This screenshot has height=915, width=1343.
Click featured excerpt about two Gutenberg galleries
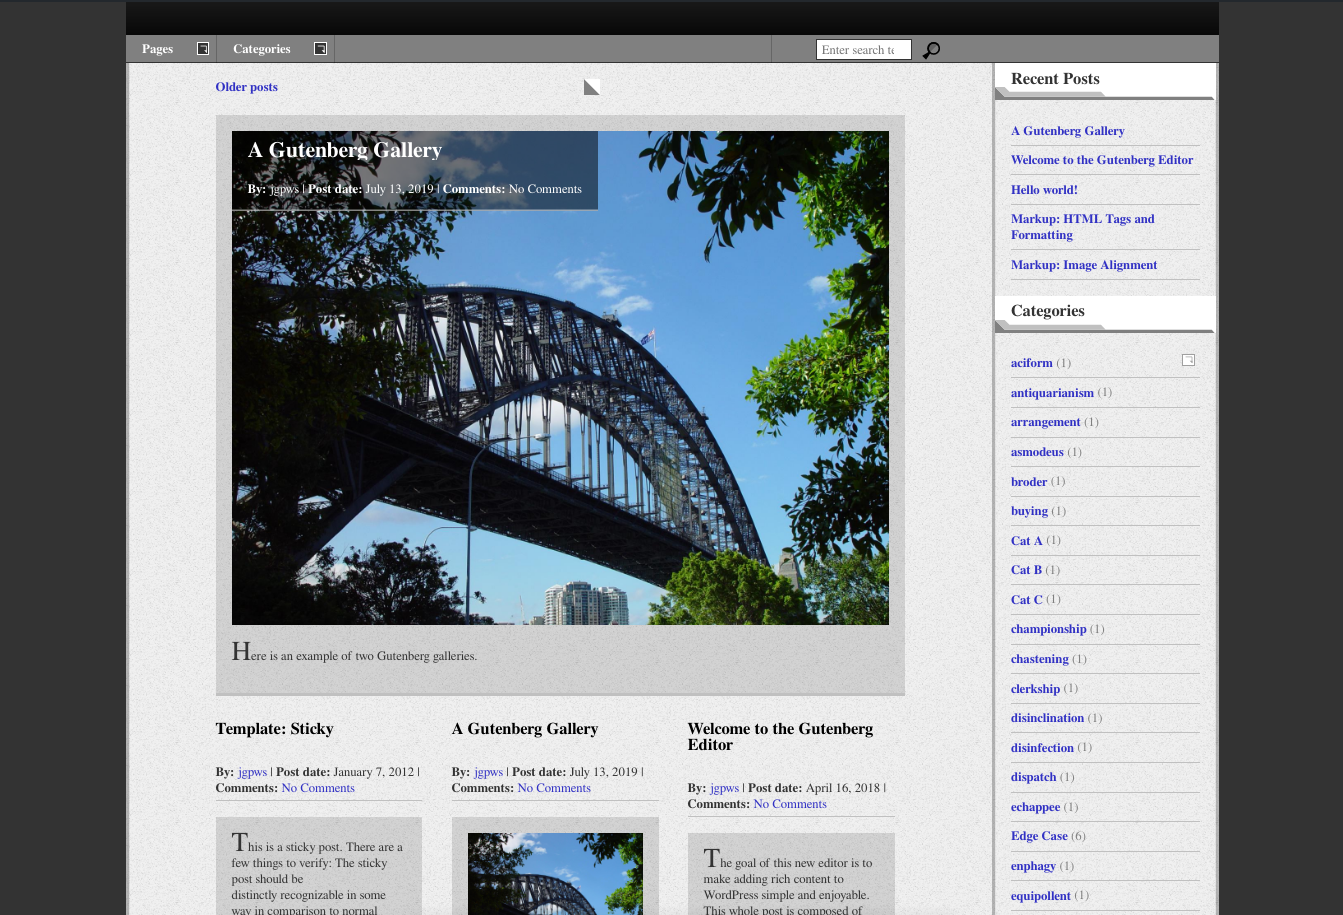click(x=354, y=653)
